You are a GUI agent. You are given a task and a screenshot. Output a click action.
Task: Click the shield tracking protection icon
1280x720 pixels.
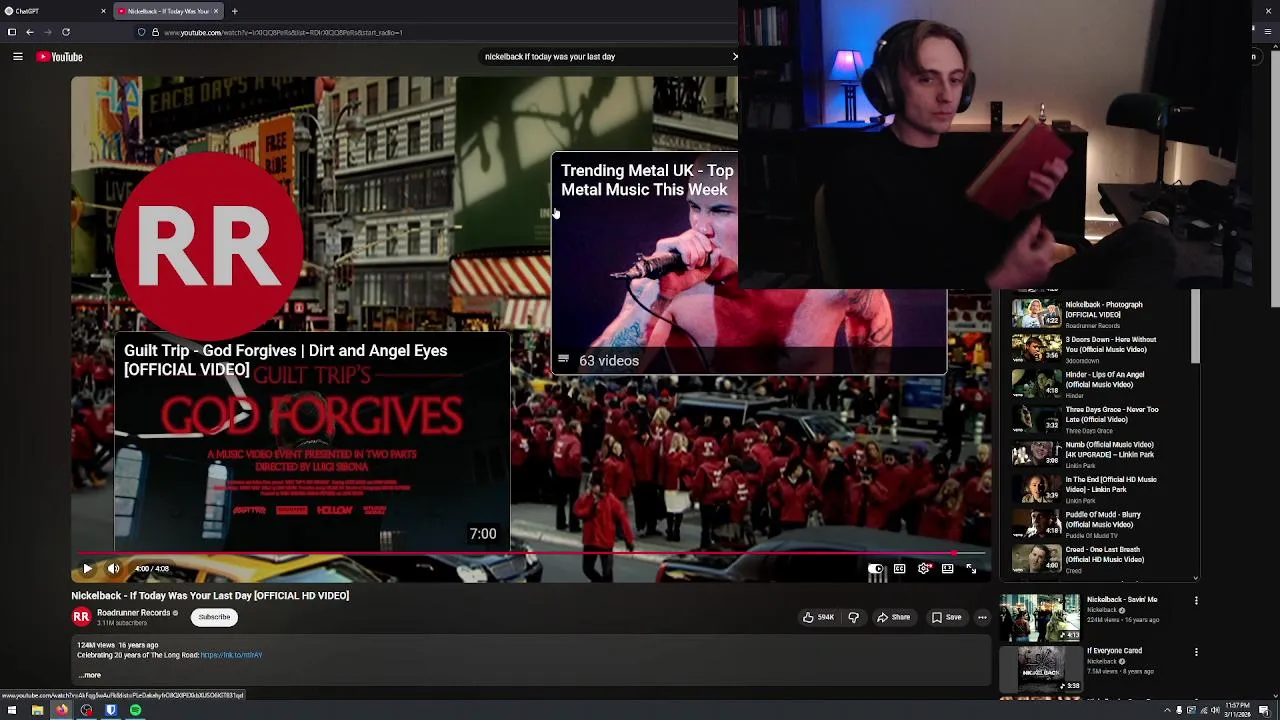141,32
